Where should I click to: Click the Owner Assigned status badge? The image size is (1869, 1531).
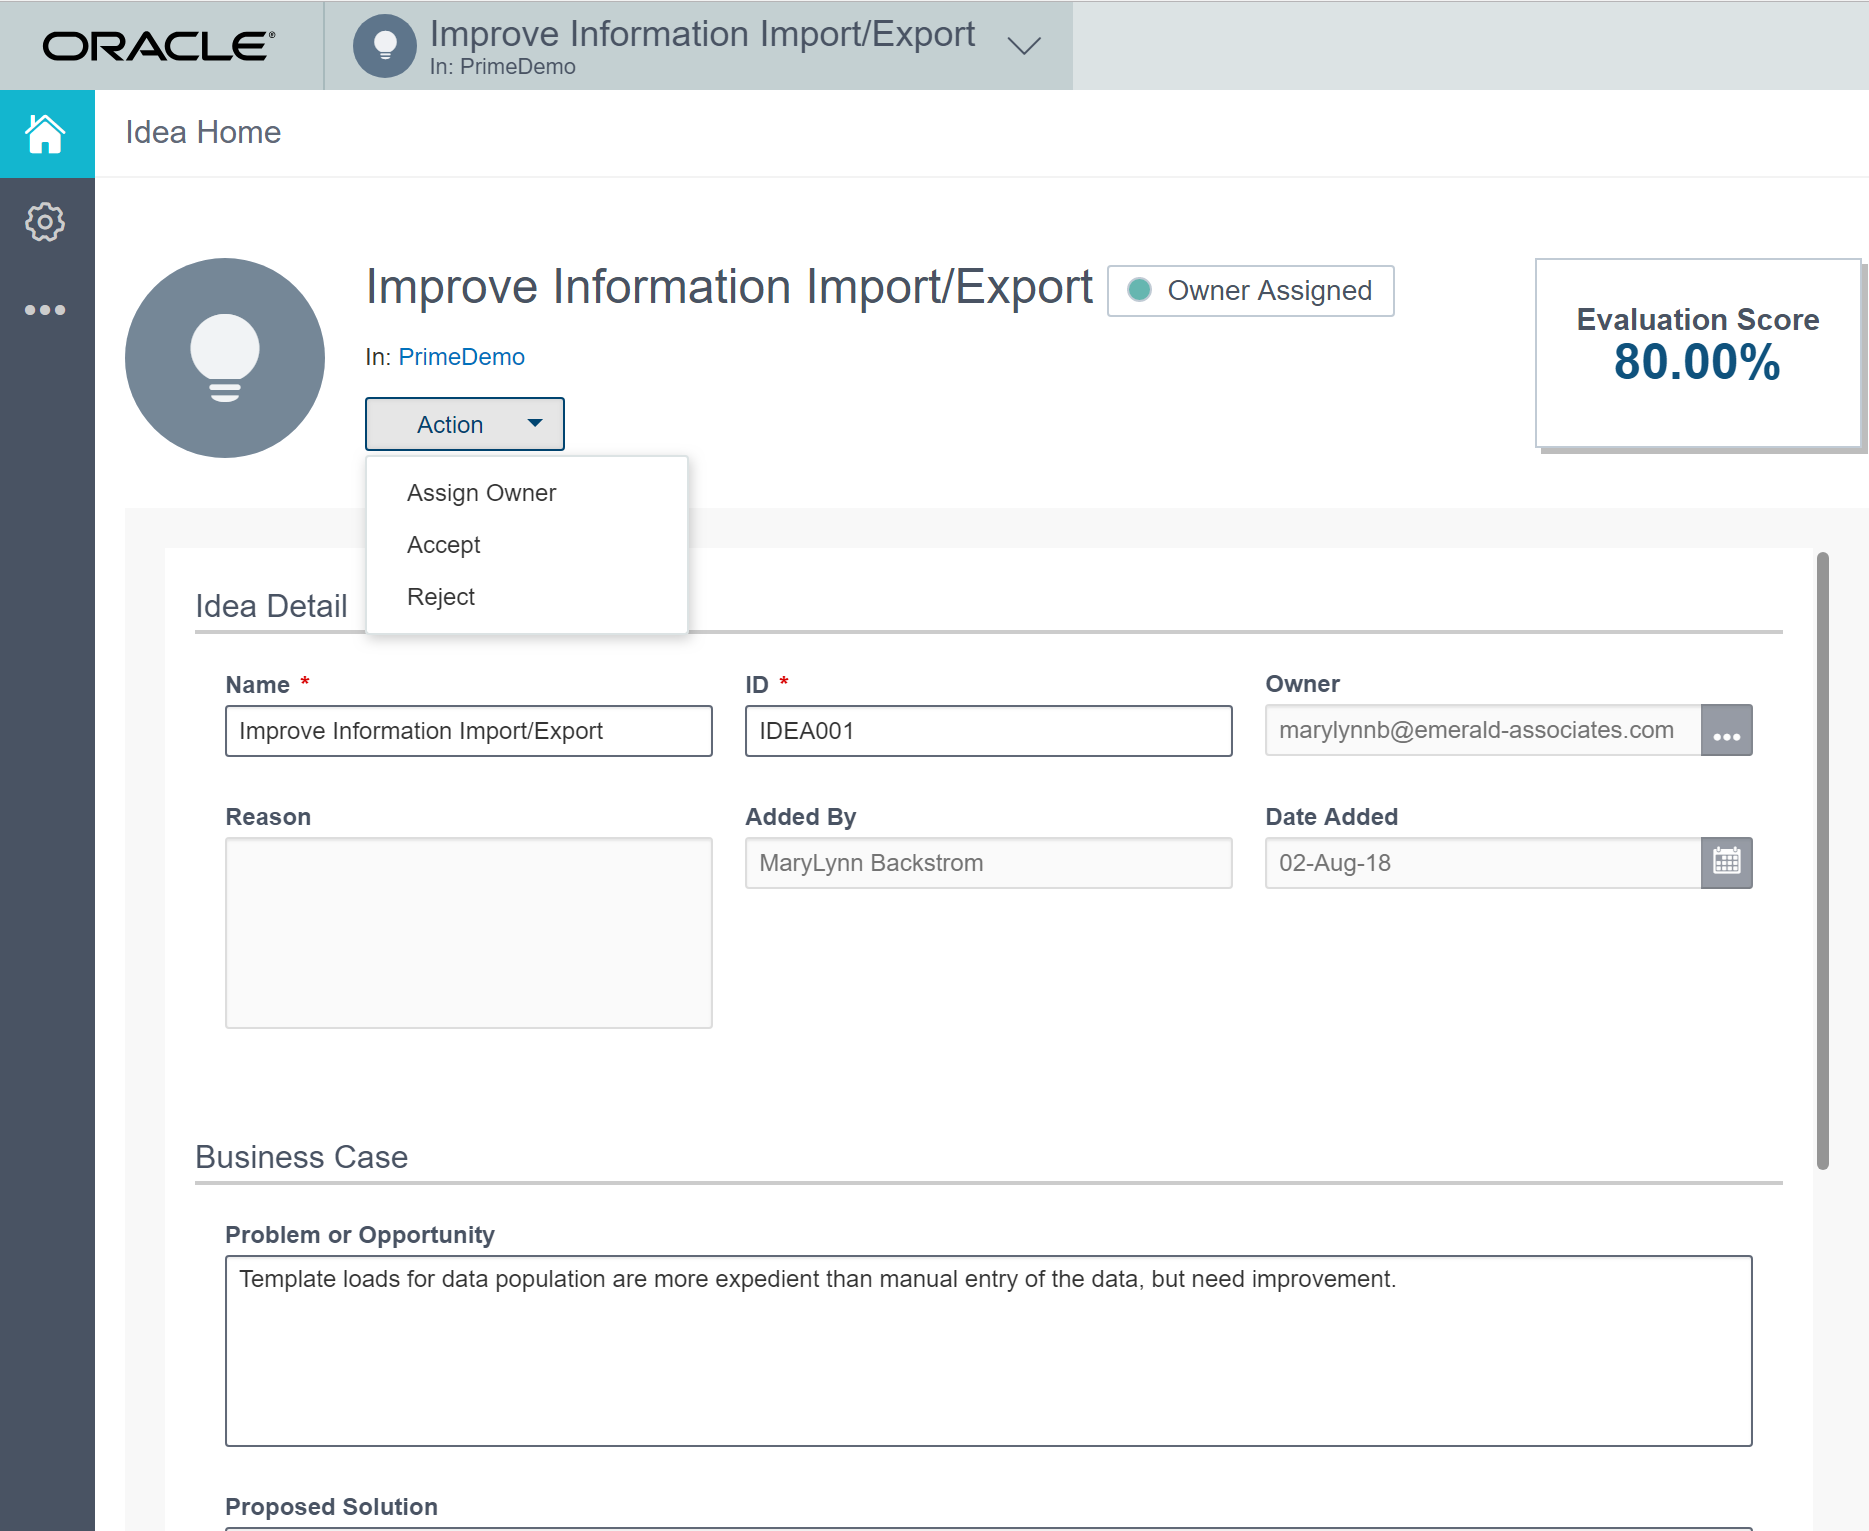point(1251,291)
